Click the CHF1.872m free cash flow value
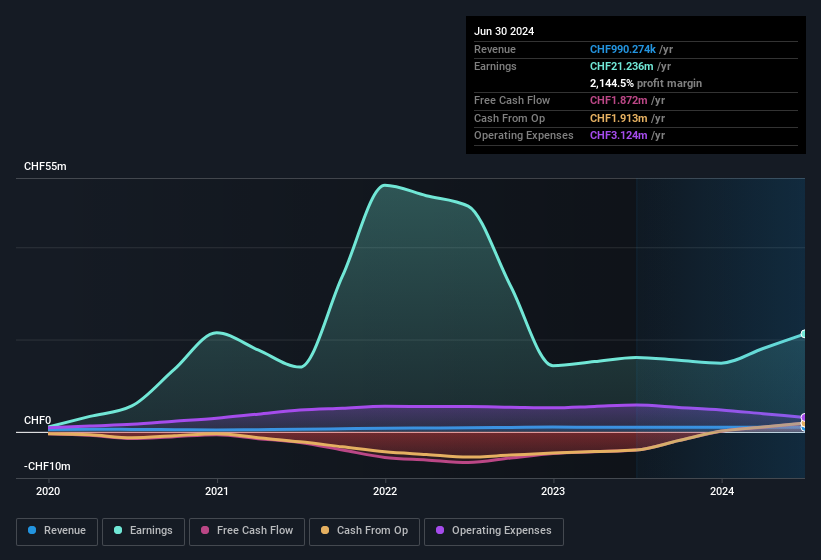This screenshot has height=560, width=821. 618,100
